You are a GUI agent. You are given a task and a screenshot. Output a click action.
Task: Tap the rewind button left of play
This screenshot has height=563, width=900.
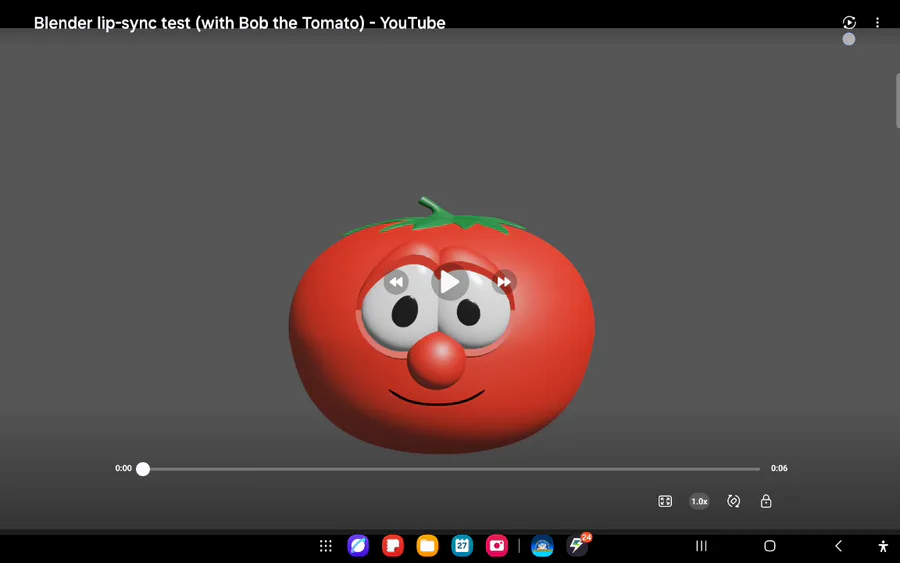(x=395, y=282)
